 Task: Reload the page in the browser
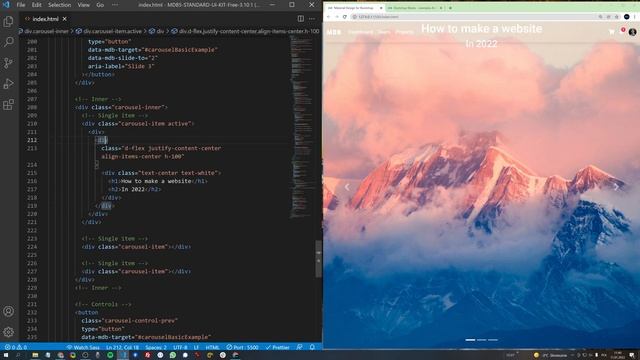pos(345,17)
